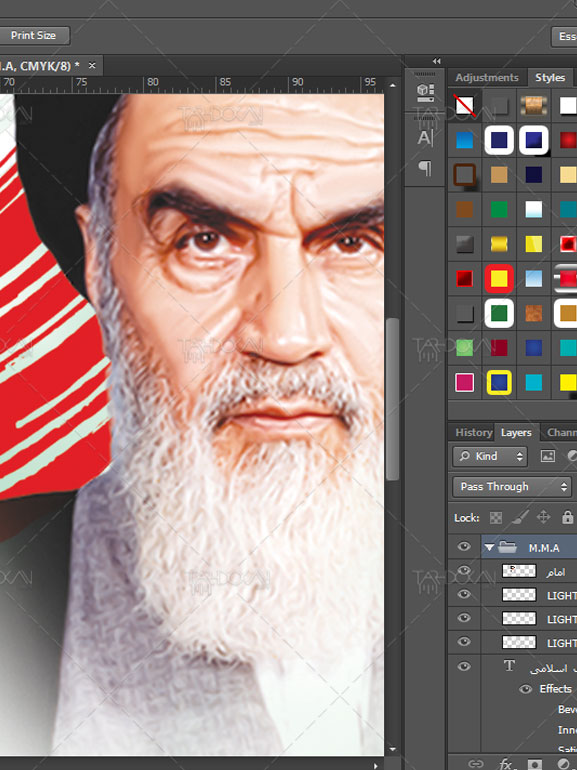Screen dimensions: 577x770
Task: Click the T icon of the text layer
Action: tap(509, 666)
